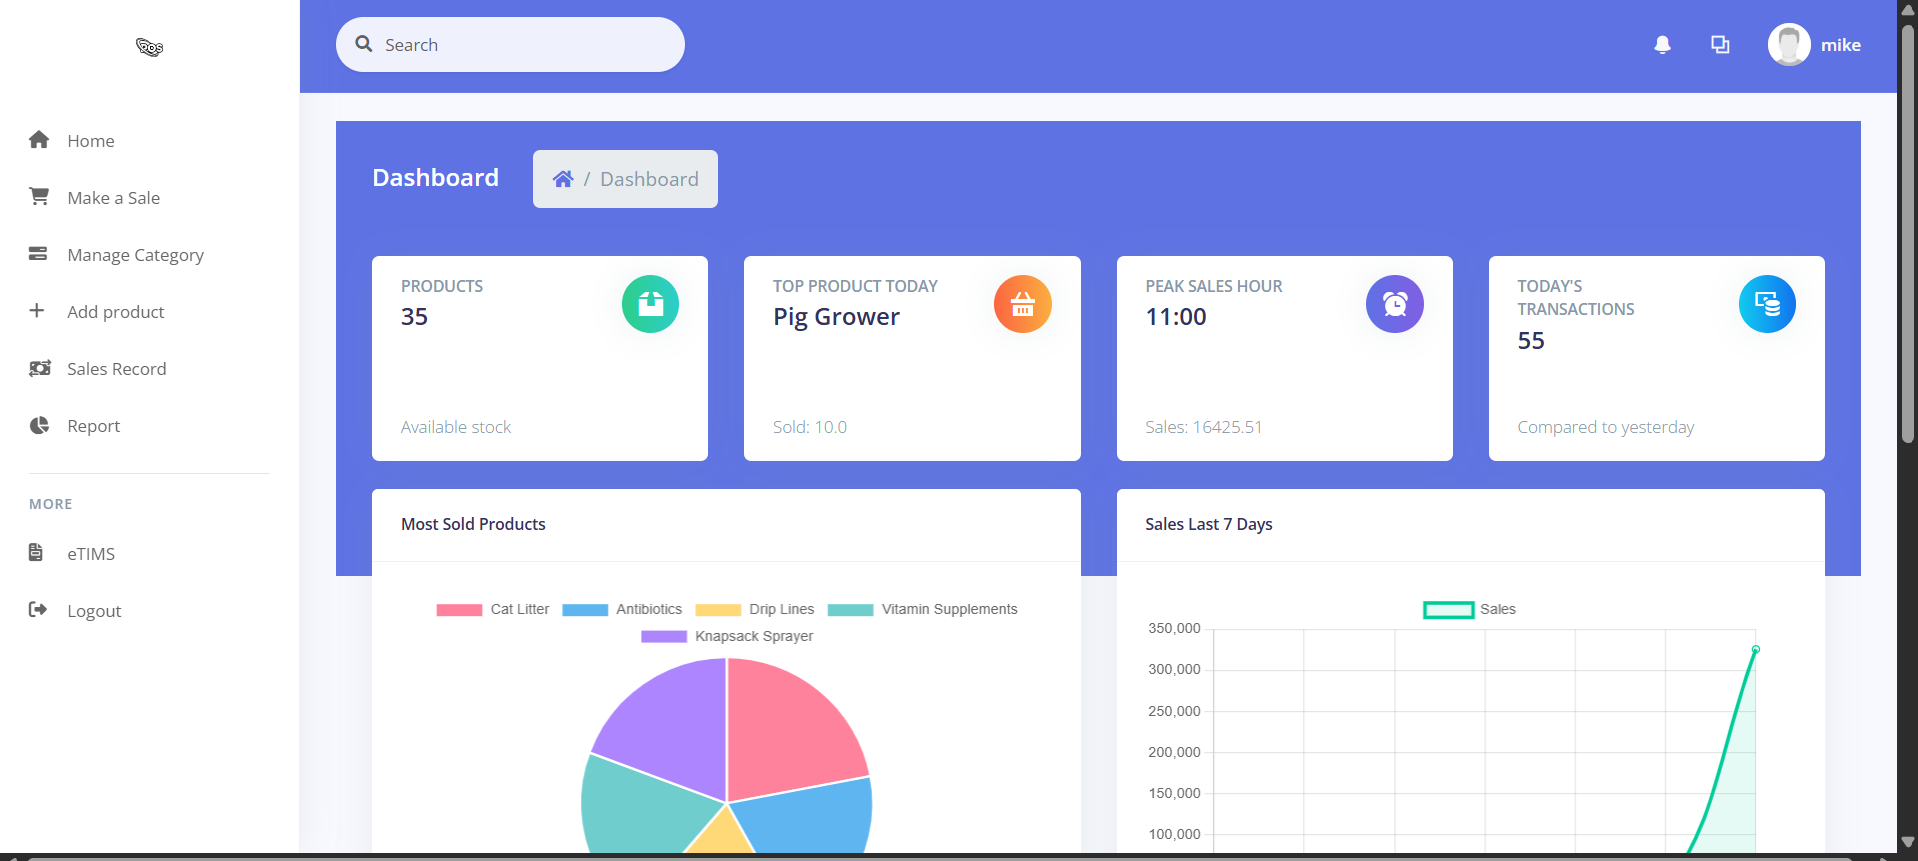The image size is (1918, 861).
Task: Toggle Drip Lines legend color swatch
Action: [718, 610]
